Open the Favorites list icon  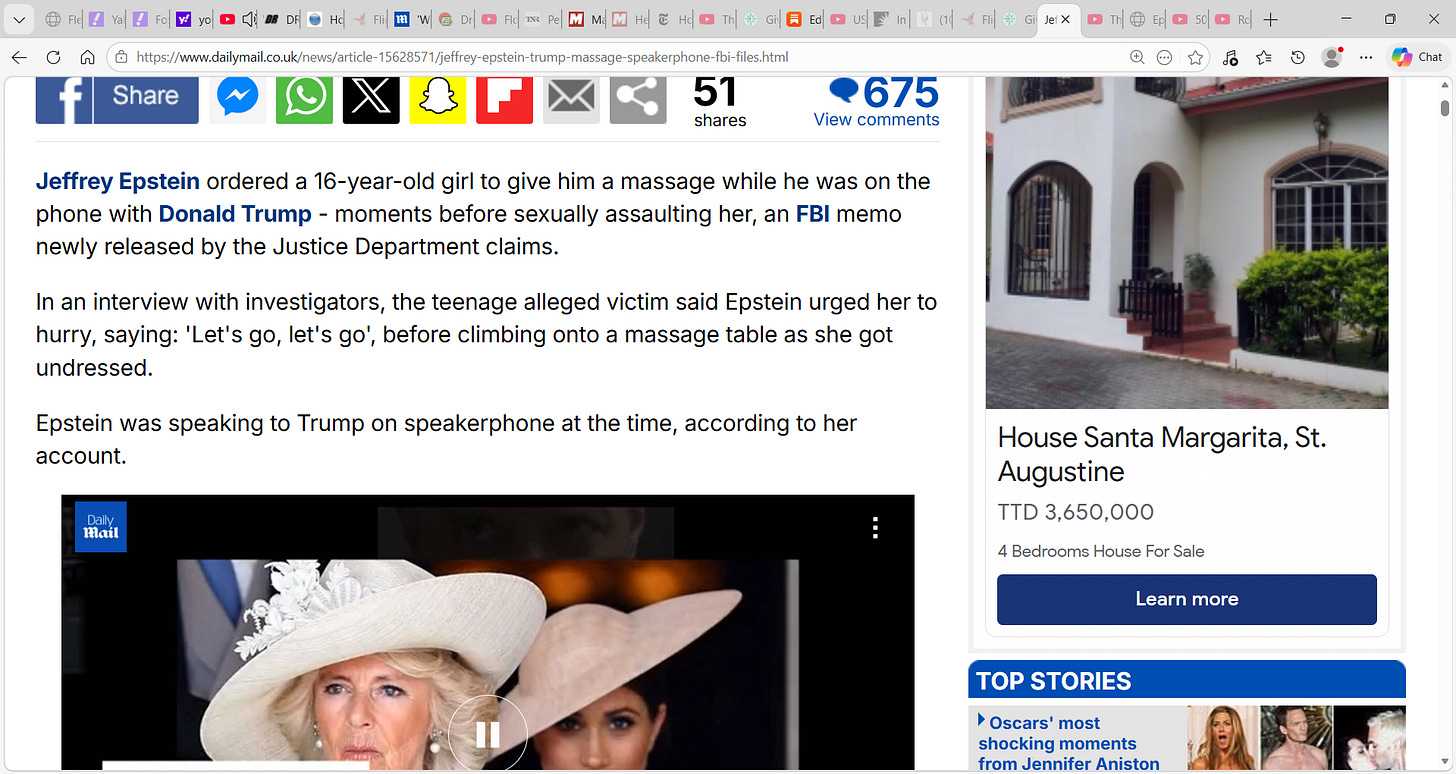[1264, 57]
